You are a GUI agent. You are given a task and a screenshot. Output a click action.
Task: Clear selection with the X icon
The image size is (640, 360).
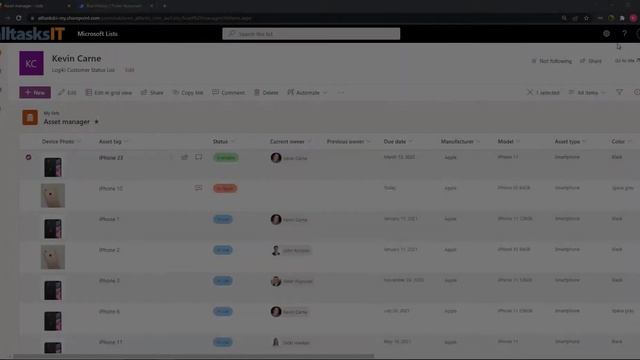pos(530,93)
